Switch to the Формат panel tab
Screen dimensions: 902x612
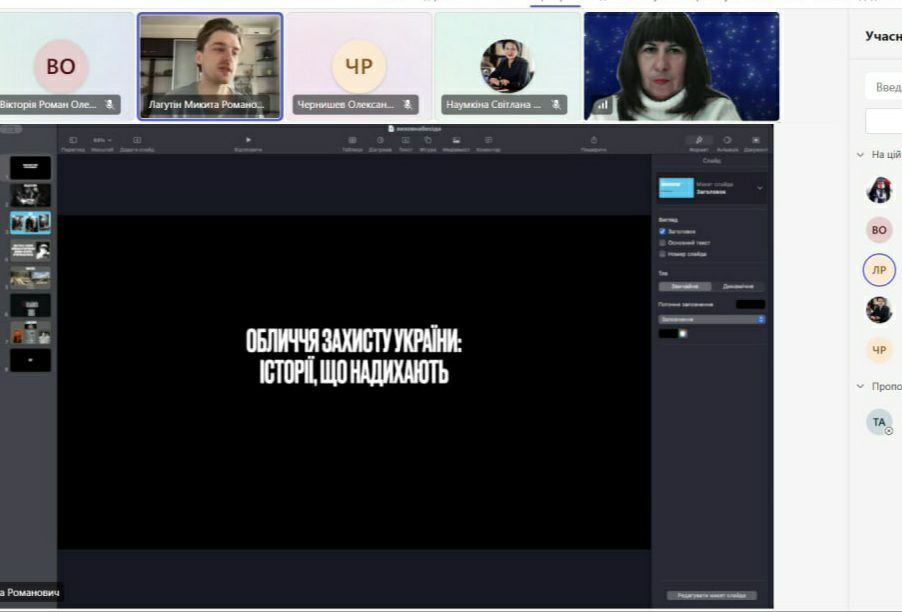699,140
